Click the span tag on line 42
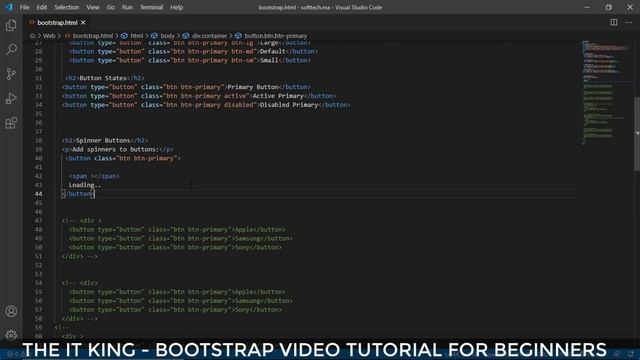 pyautogui.click(x=94, y=176)
